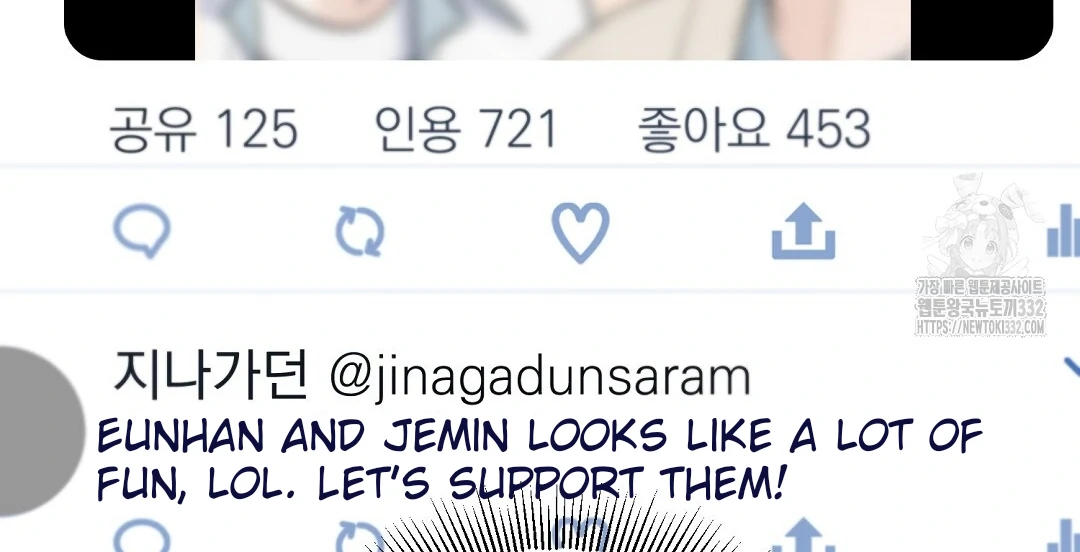Open 인용 721 quotes count

[465, 129]
